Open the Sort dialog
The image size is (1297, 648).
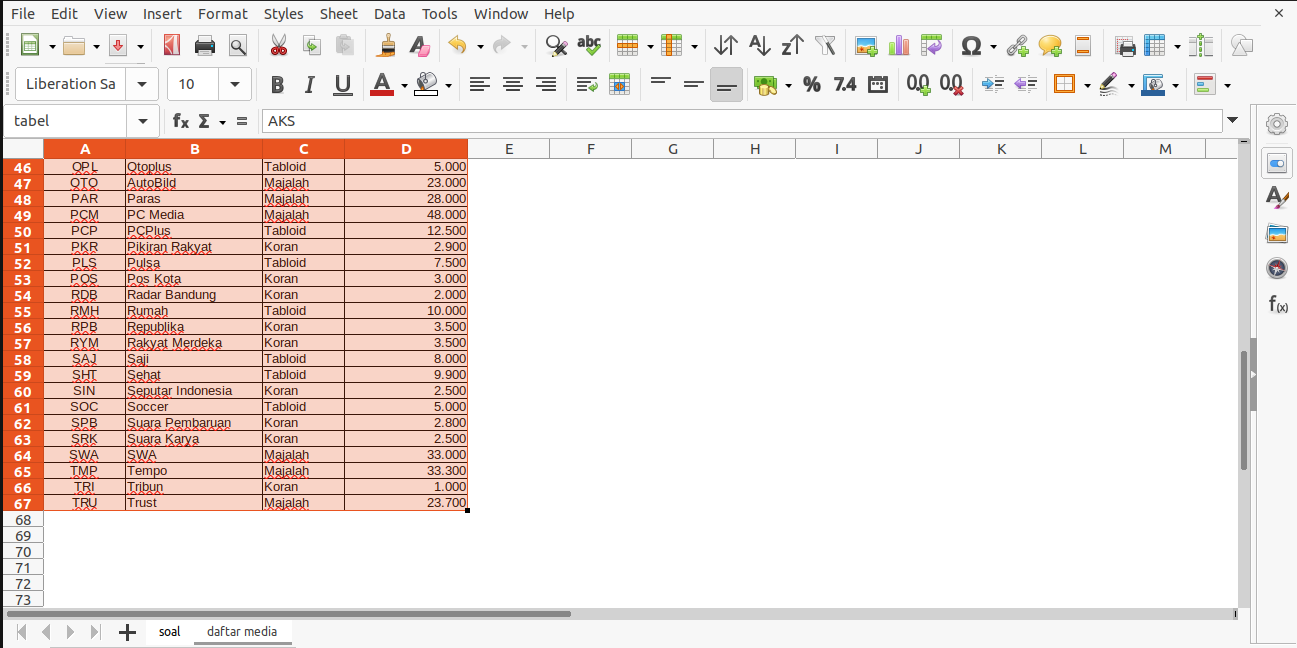(x=726, y=45)
